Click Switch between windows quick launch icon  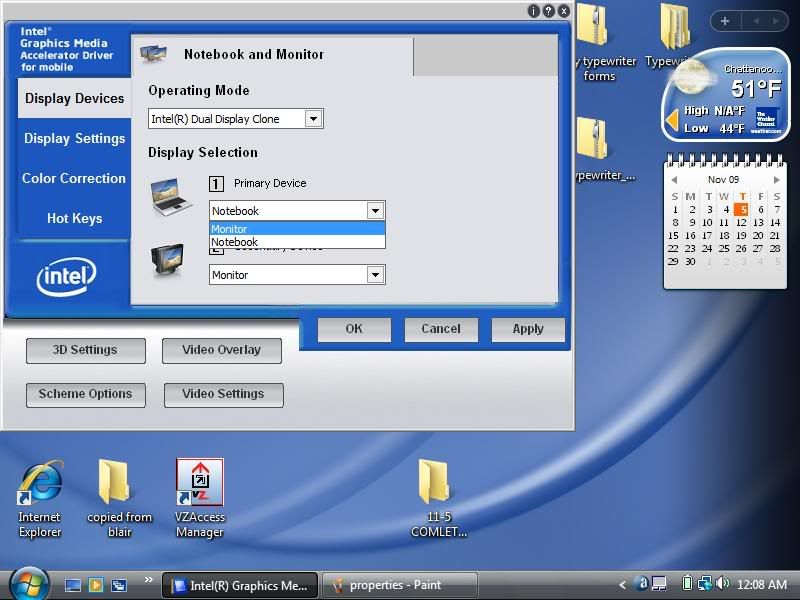pyautogui.click(x=119, y=585)
